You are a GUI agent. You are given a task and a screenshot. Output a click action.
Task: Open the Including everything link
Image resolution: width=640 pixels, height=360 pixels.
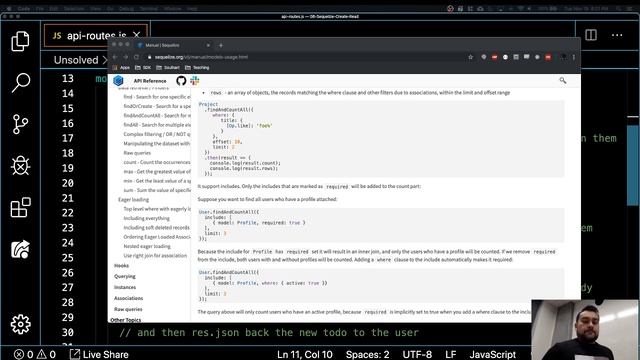click(x=147, y=218)
